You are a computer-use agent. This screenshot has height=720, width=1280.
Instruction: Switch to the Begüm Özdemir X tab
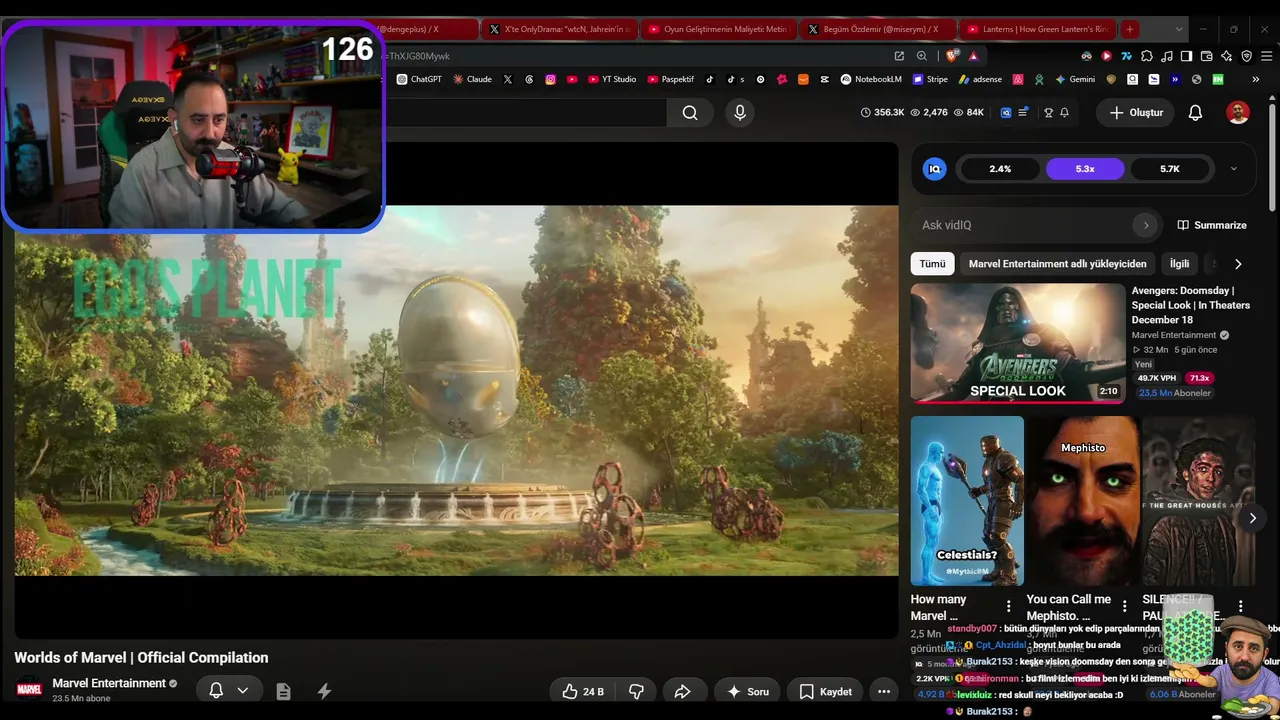pos(877,29)
